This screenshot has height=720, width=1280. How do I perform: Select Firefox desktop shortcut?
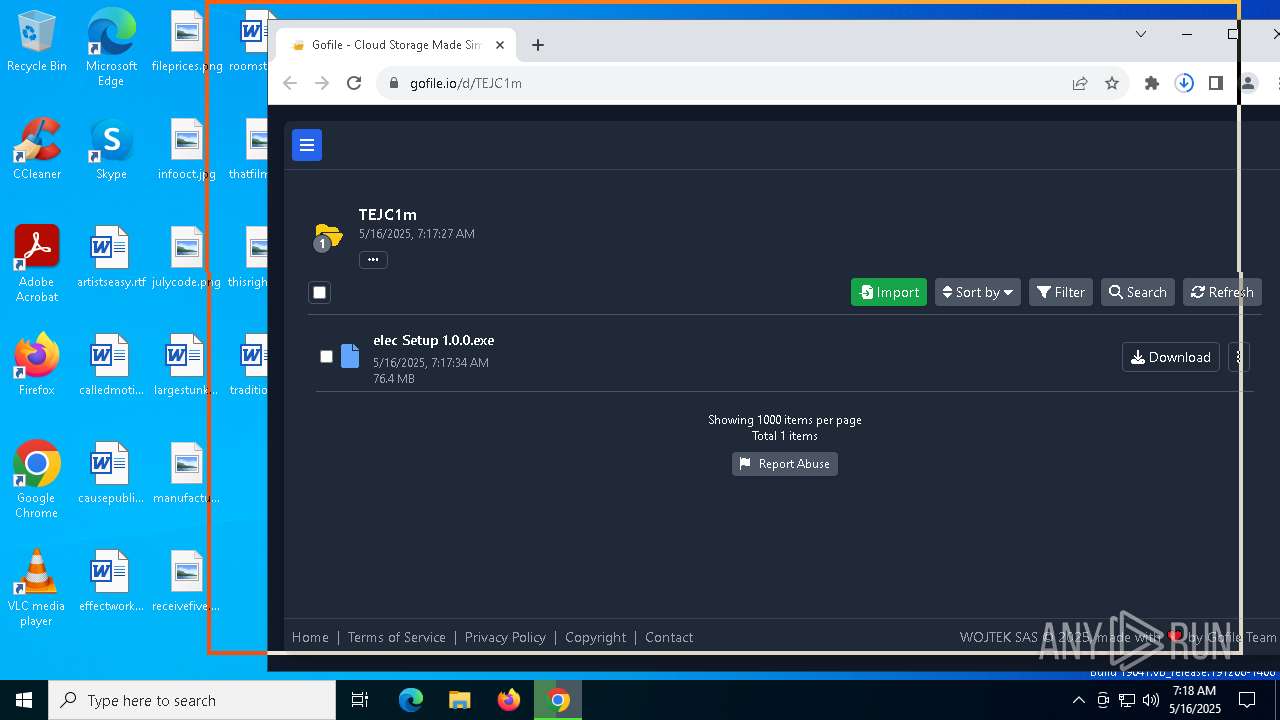(x=37, y=365)
